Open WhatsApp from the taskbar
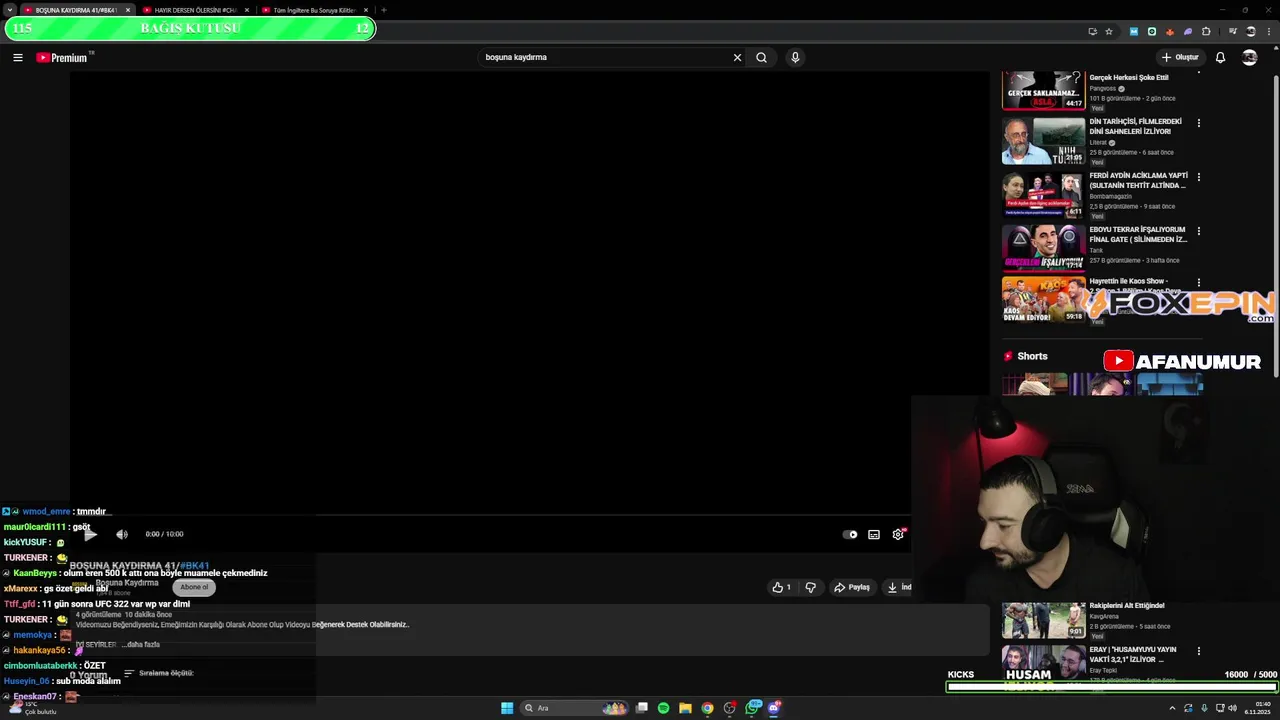This screenshot has height=720, width=1280. coord(752,708)
